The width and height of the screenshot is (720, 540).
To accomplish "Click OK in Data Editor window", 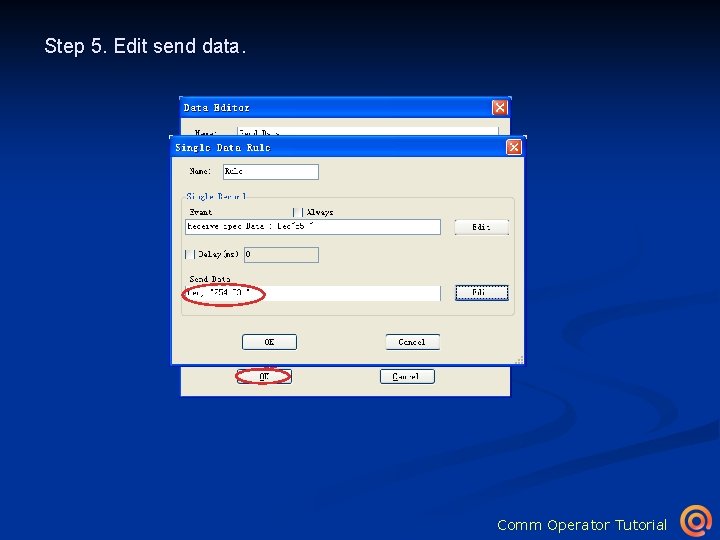I will point(264,377).
